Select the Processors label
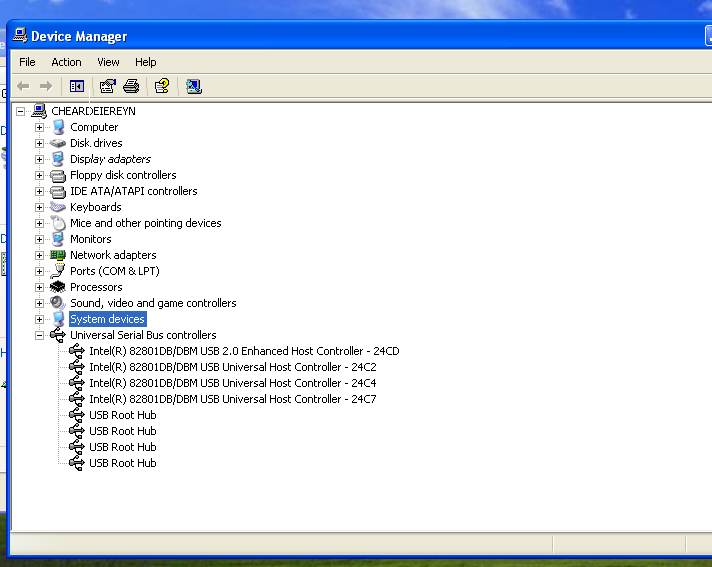This screenshot has height=567, width=712. [x=96, y=287]
